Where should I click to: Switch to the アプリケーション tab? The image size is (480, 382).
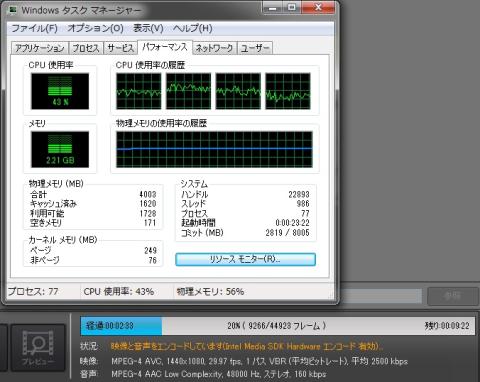(40, 48)
